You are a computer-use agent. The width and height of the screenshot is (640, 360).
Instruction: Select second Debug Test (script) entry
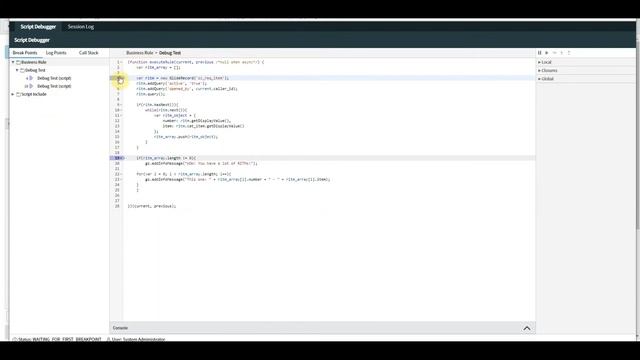pos(54,86)
